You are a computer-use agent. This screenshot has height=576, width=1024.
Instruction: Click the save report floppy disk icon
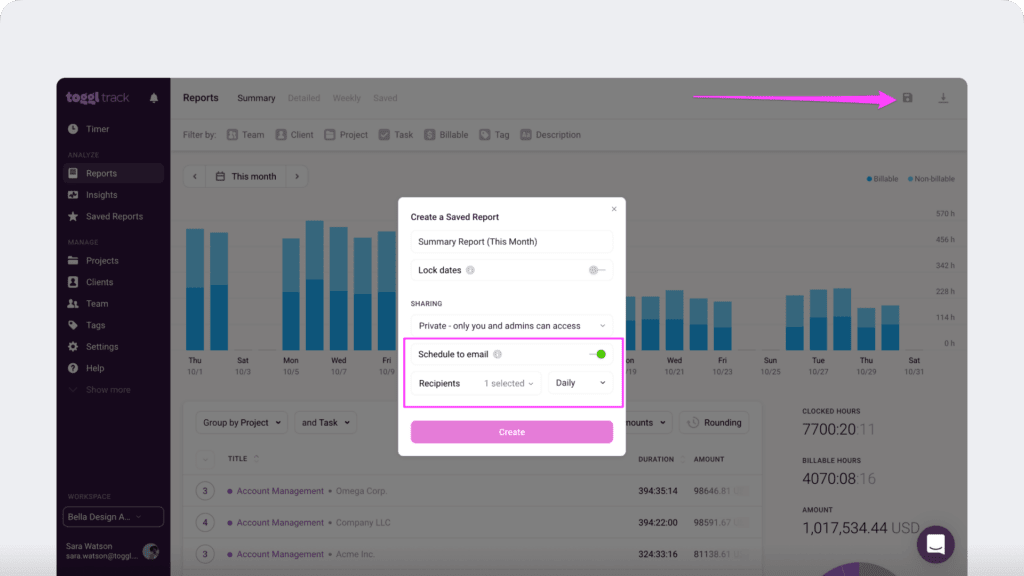[907, 98]
